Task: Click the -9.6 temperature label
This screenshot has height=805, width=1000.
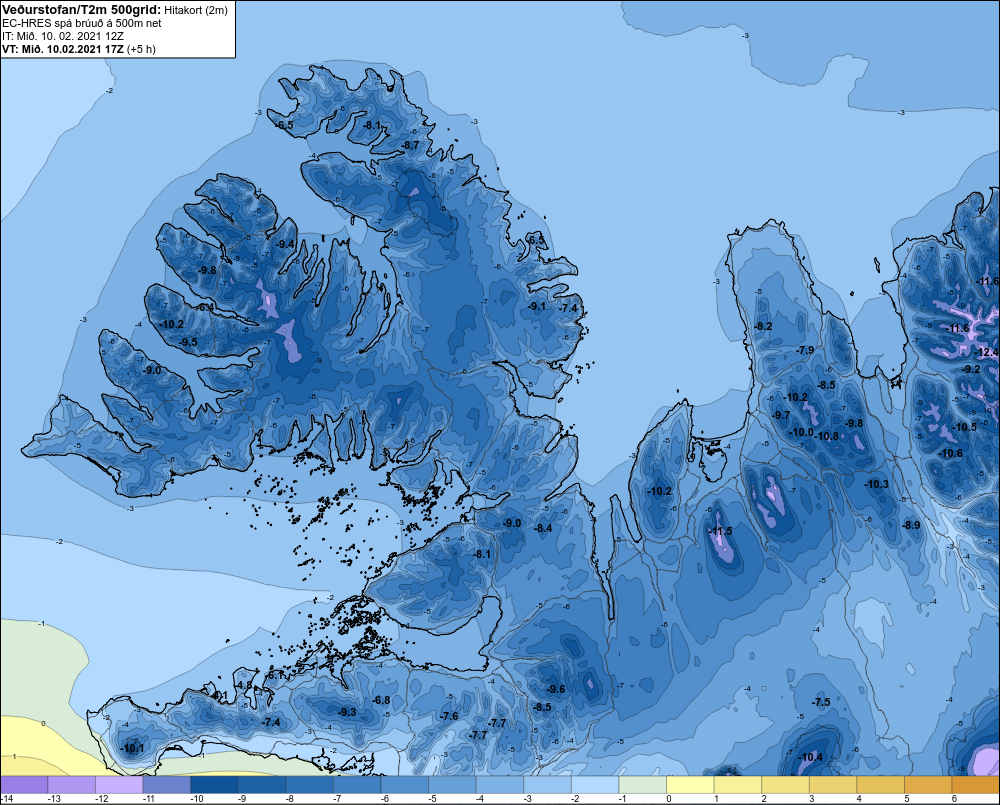Action: [556, 689]
